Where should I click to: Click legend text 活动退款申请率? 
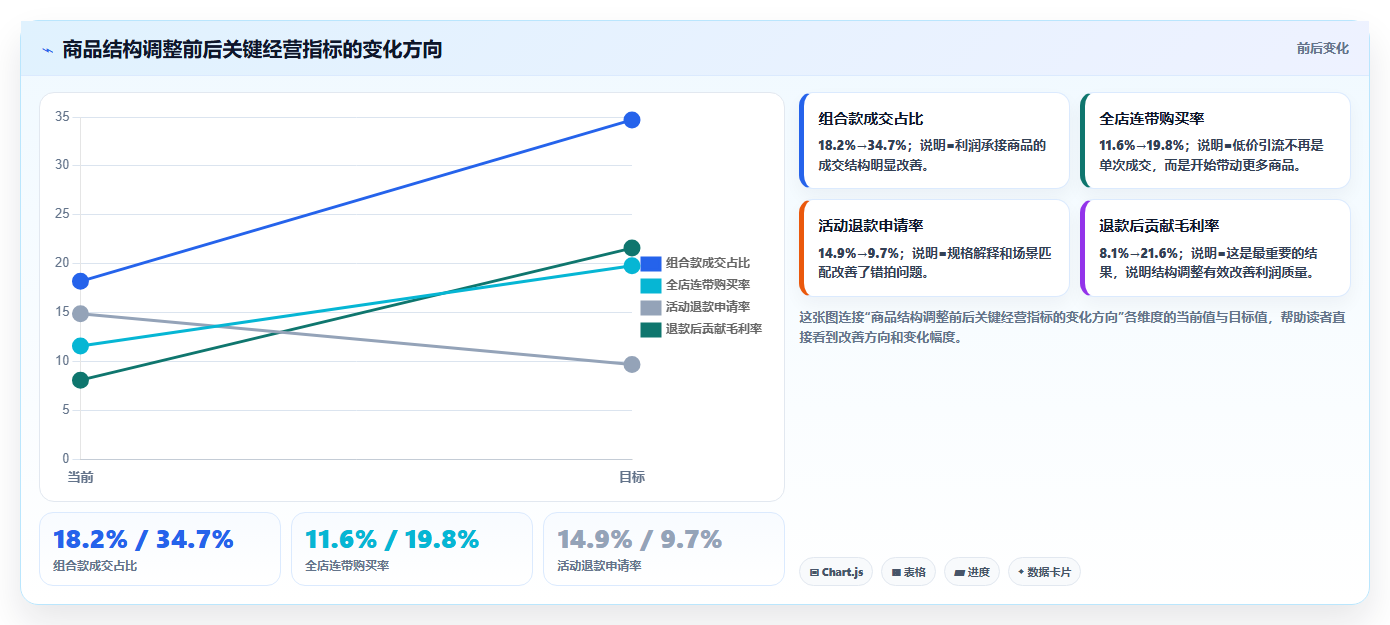[708, 307]
